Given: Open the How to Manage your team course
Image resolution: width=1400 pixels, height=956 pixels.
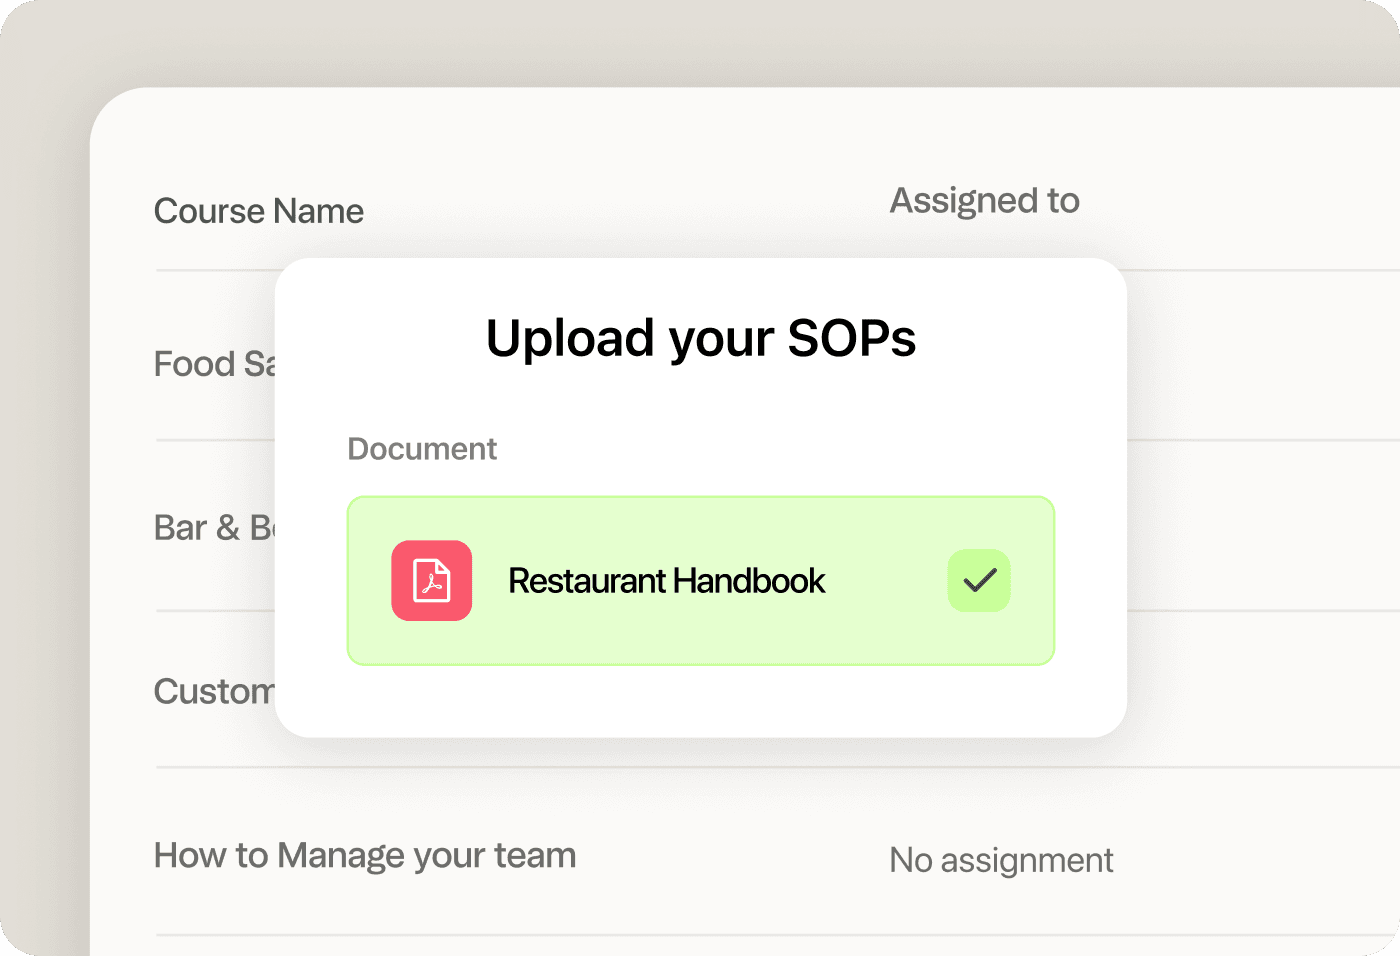Looking at the screenshot, I should (365, 856).
